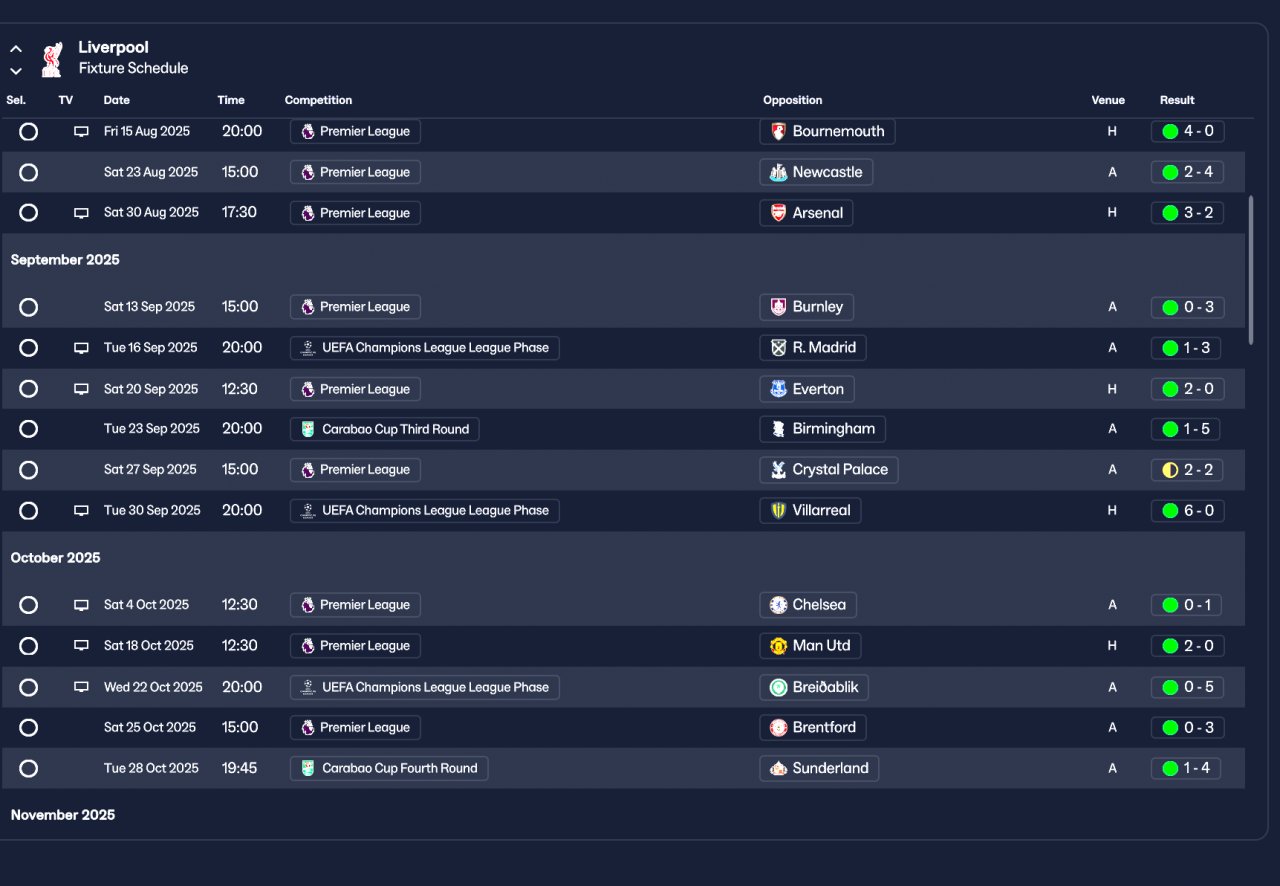Image resolution: width=1280 pixels, height=886 pixels.
Task: Select the Arsenal fixture radio button
Action: [x=28, y=213]
